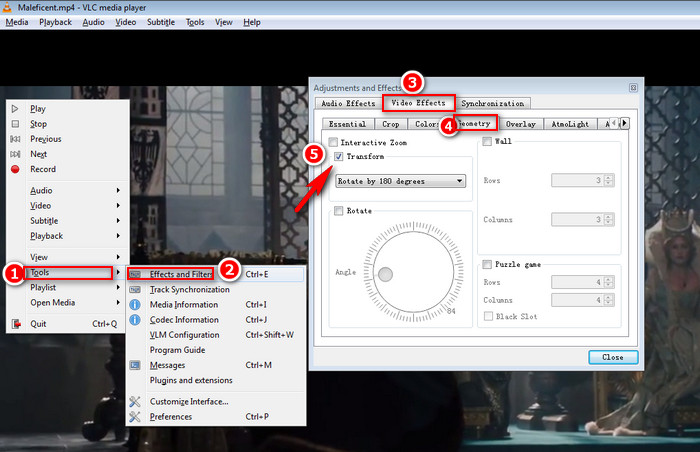Click the Stop icon in context menu
700x452 pixels.
point(15,124)
